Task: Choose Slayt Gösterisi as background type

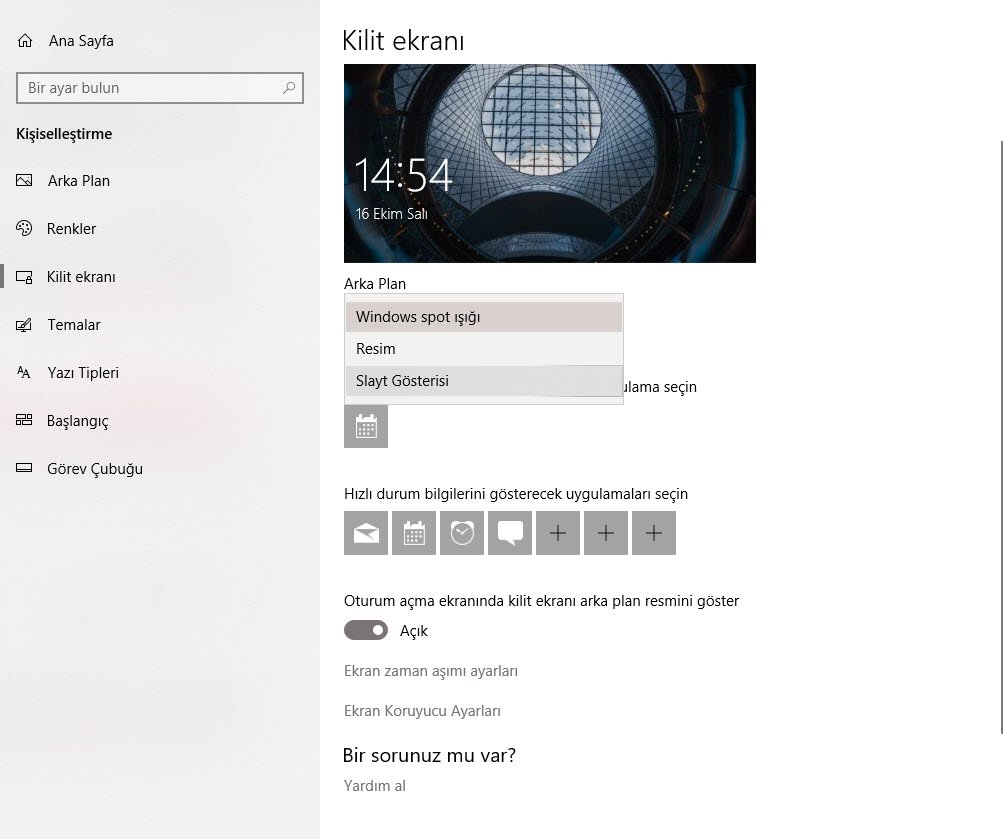Action: [x=402, y=380]
